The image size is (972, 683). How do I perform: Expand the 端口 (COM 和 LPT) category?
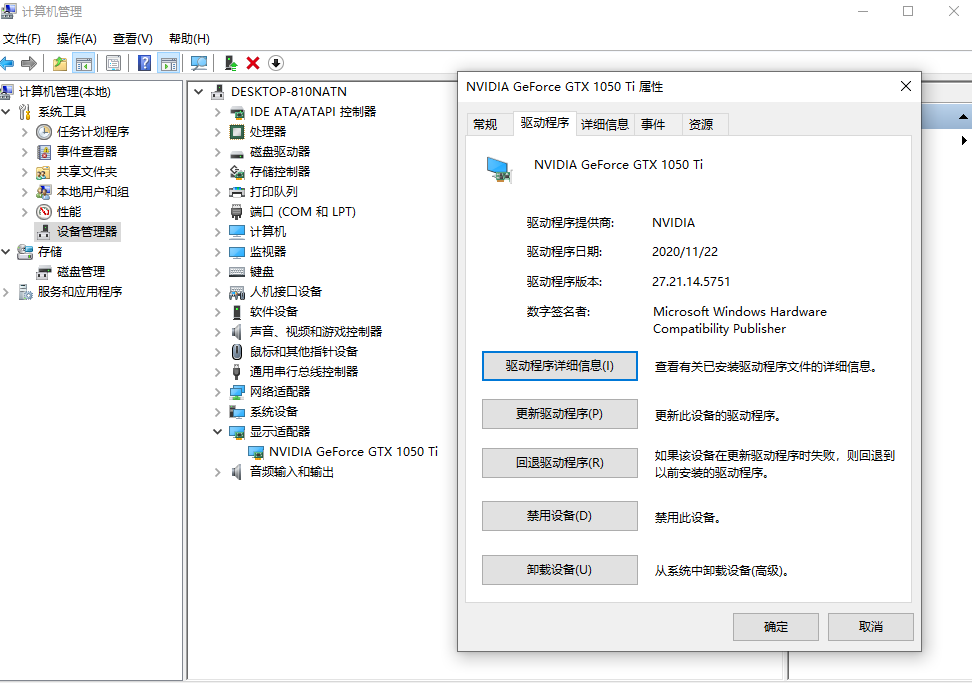point(218,212)
